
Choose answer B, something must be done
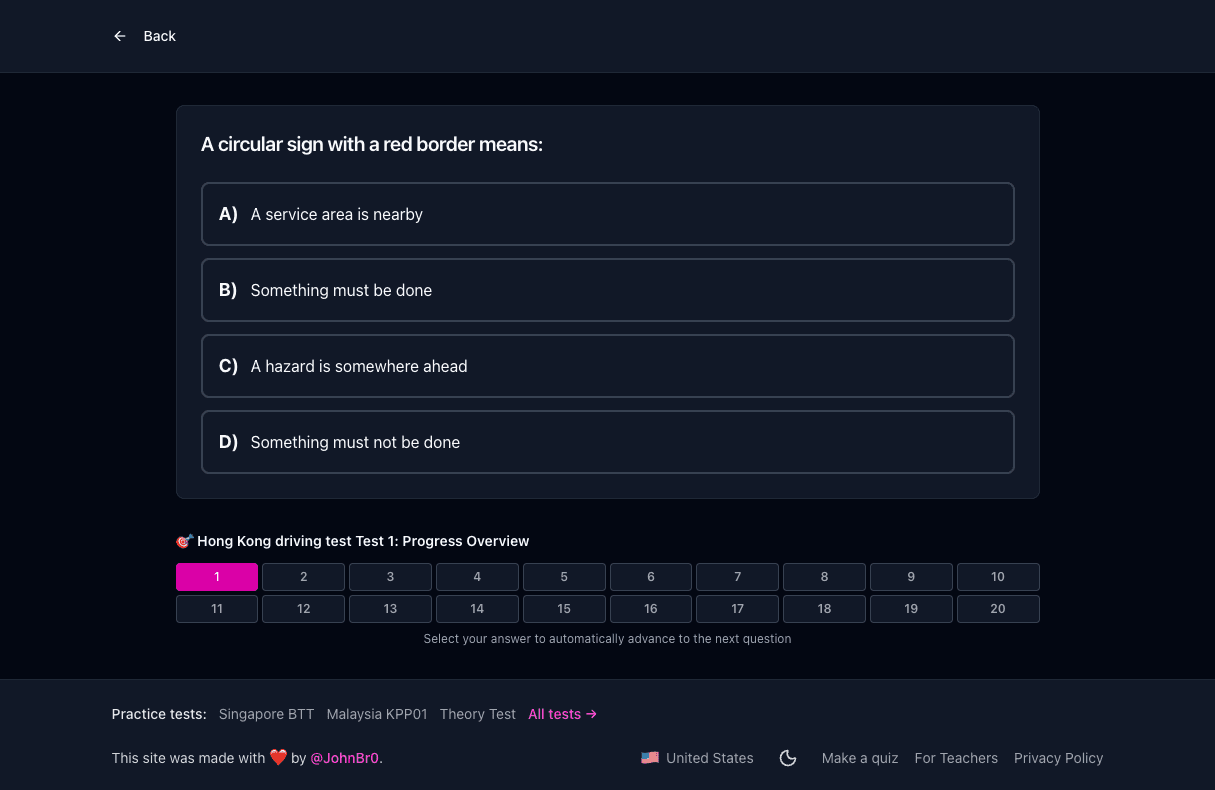click(608, 290)
